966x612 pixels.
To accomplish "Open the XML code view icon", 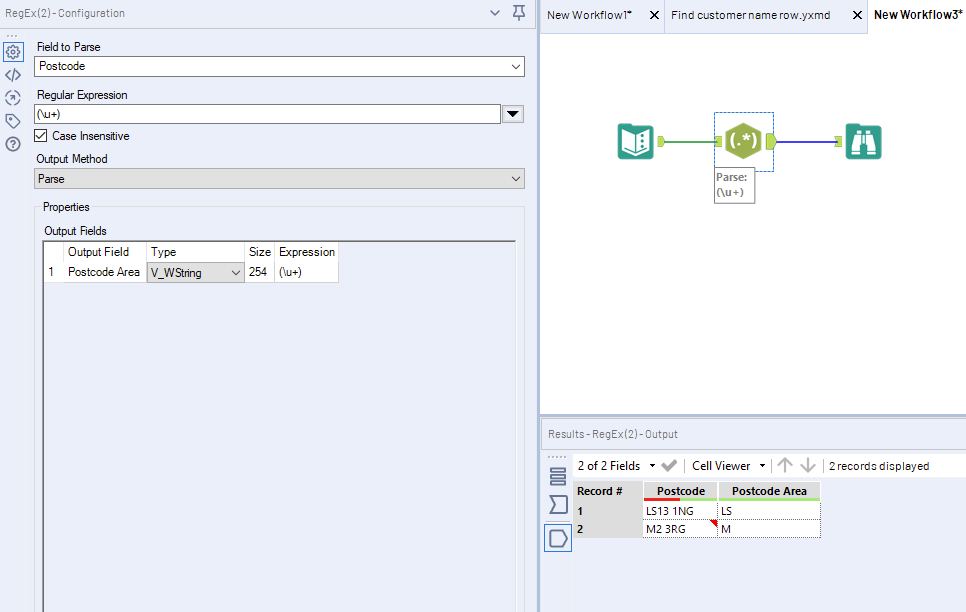I will point(13,75).
